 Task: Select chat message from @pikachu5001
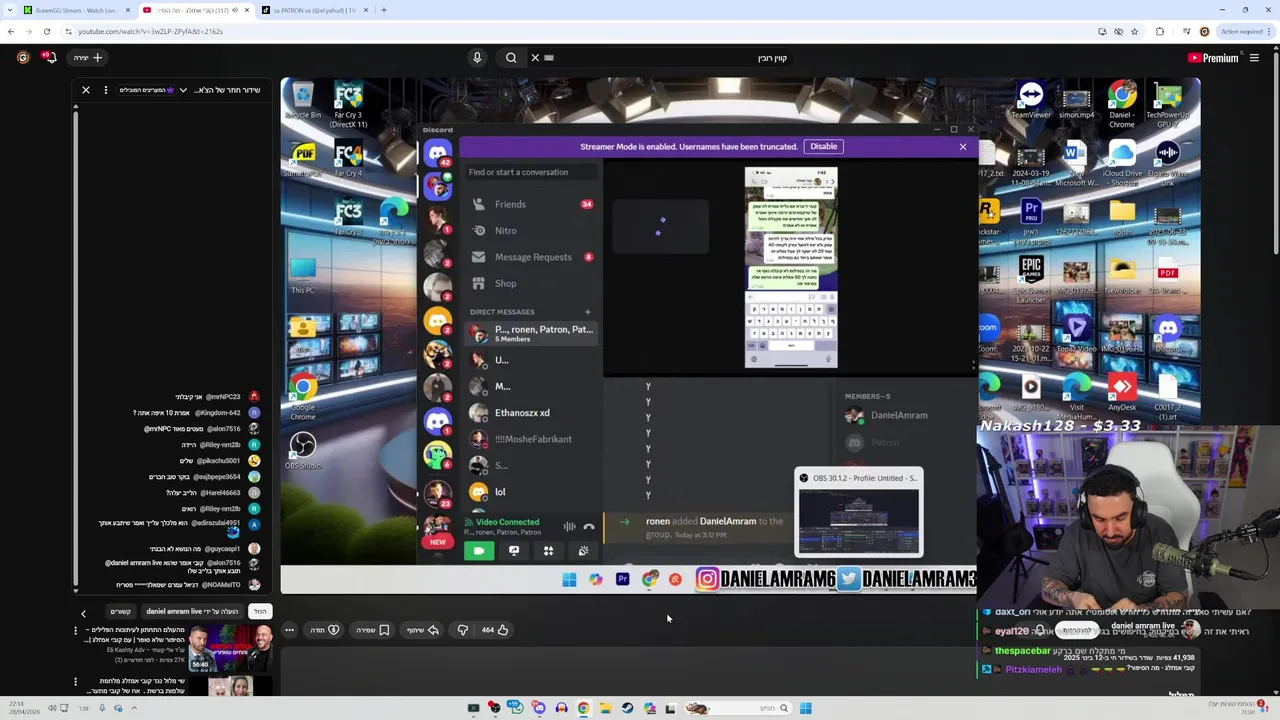[219, 461]
